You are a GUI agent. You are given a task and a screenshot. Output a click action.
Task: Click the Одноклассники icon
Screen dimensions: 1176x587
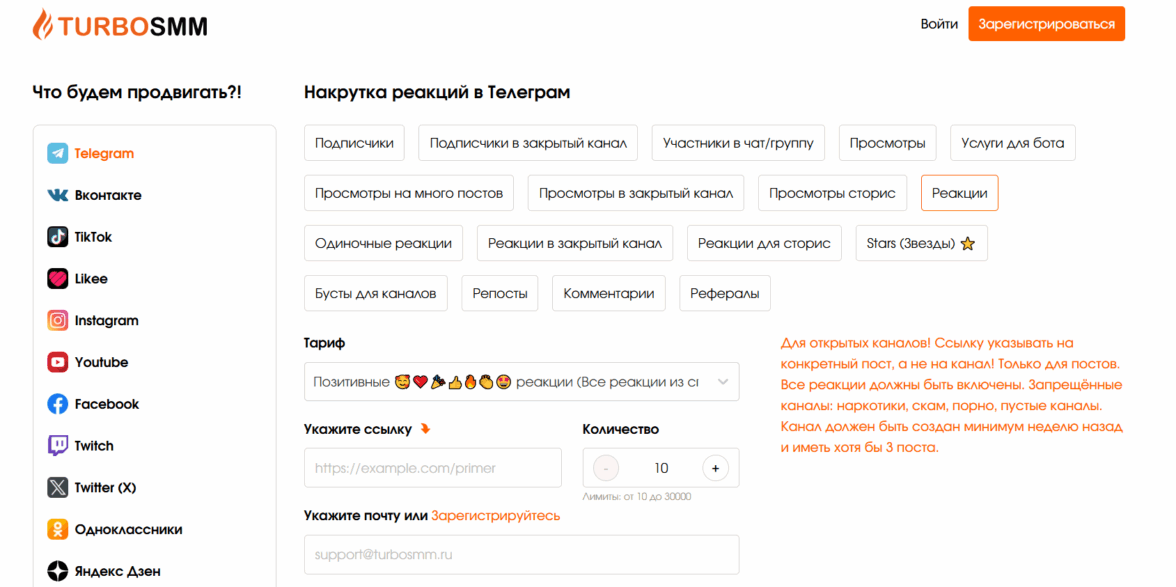click(x=58, y=529)
